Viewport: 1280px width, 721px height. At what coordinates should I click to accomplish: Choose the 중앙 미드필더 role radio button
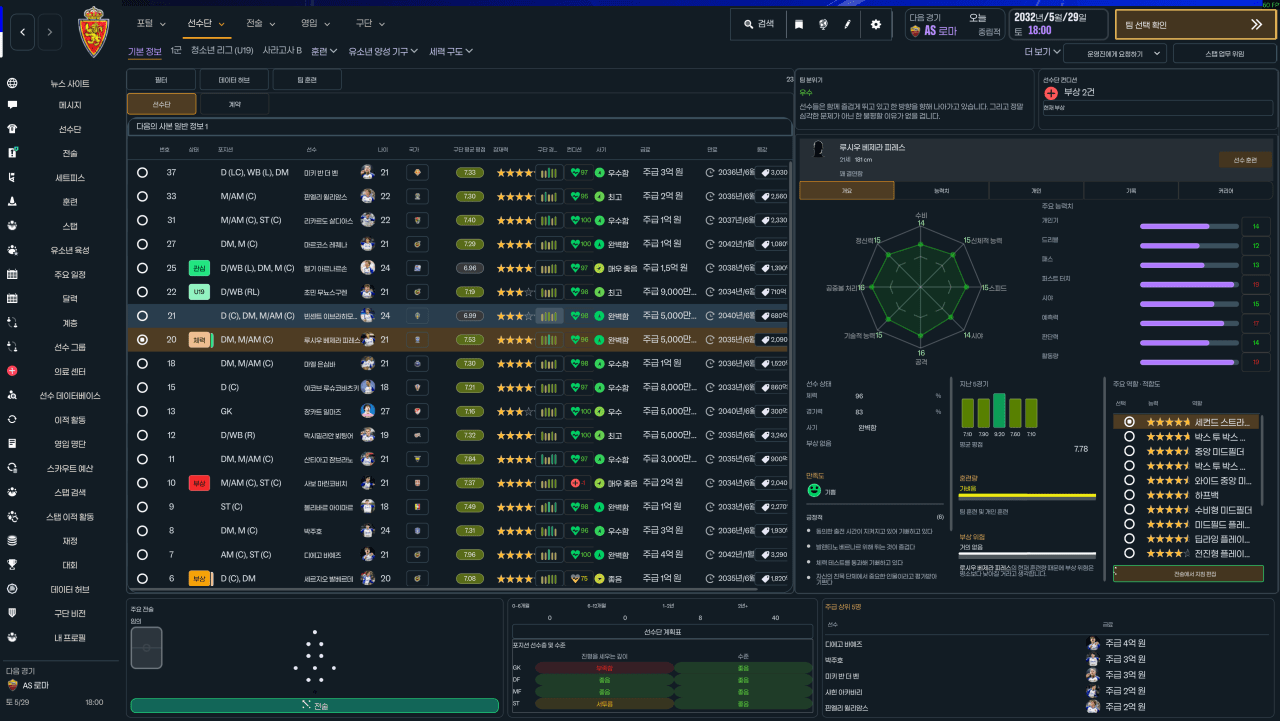[x=1129, y=451]
